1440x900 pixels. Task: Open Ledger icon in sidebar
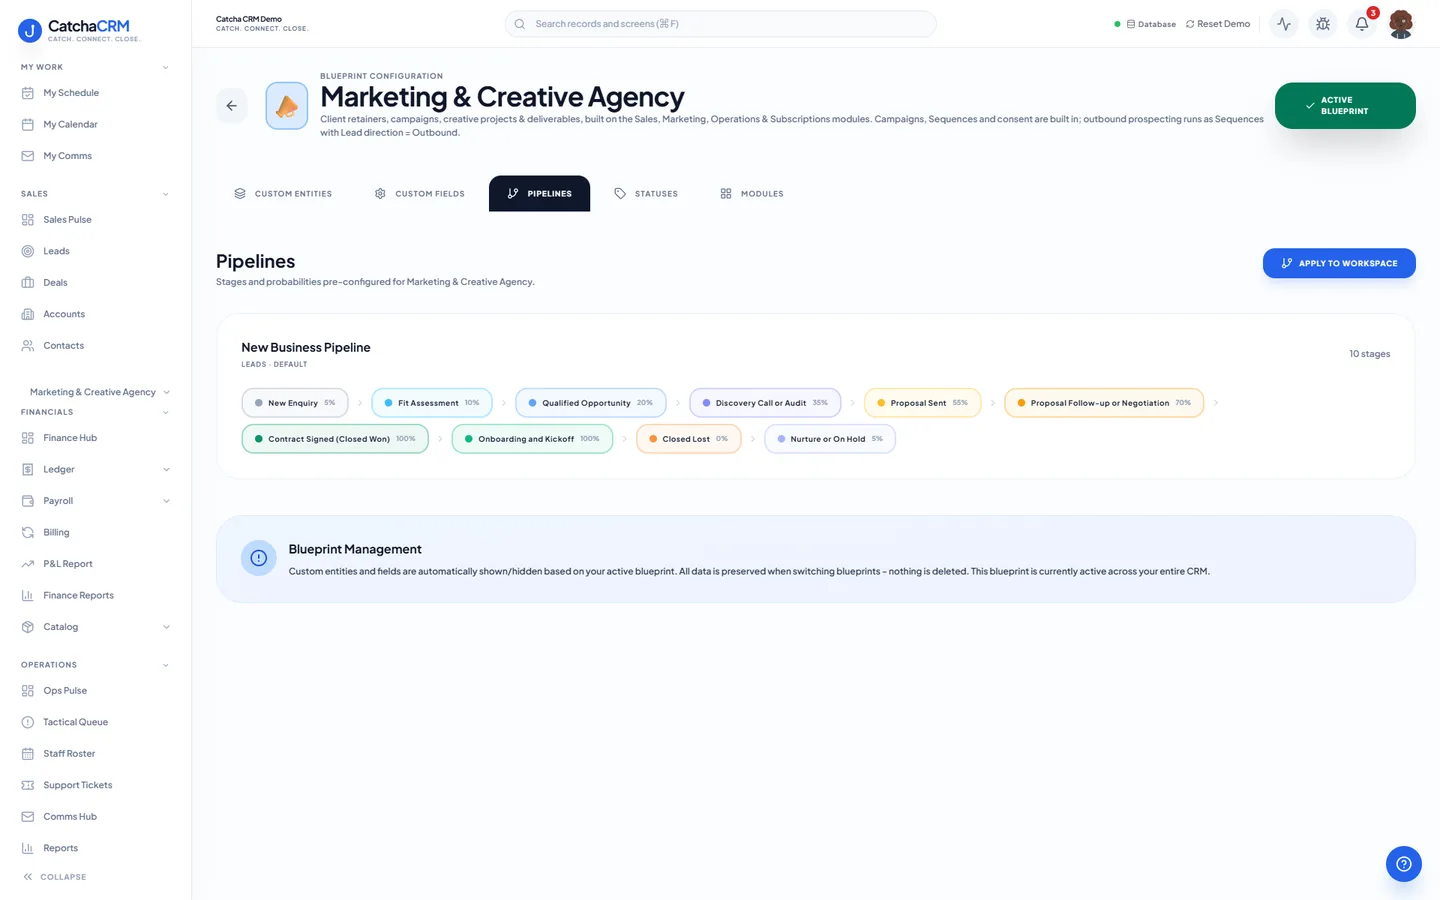(x=28, y=469)
